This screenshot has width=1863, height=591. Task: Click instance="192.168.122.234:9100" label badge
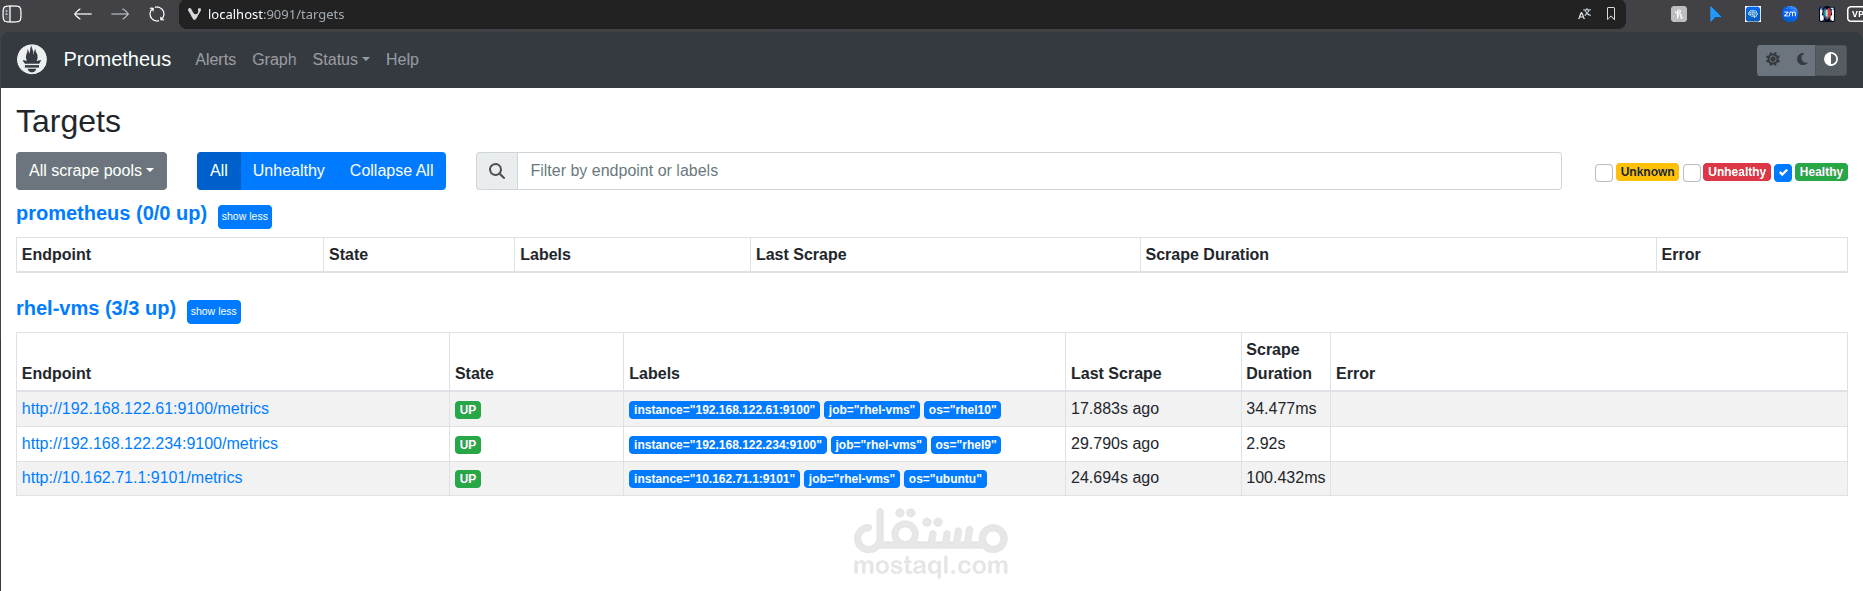[728, 445]
